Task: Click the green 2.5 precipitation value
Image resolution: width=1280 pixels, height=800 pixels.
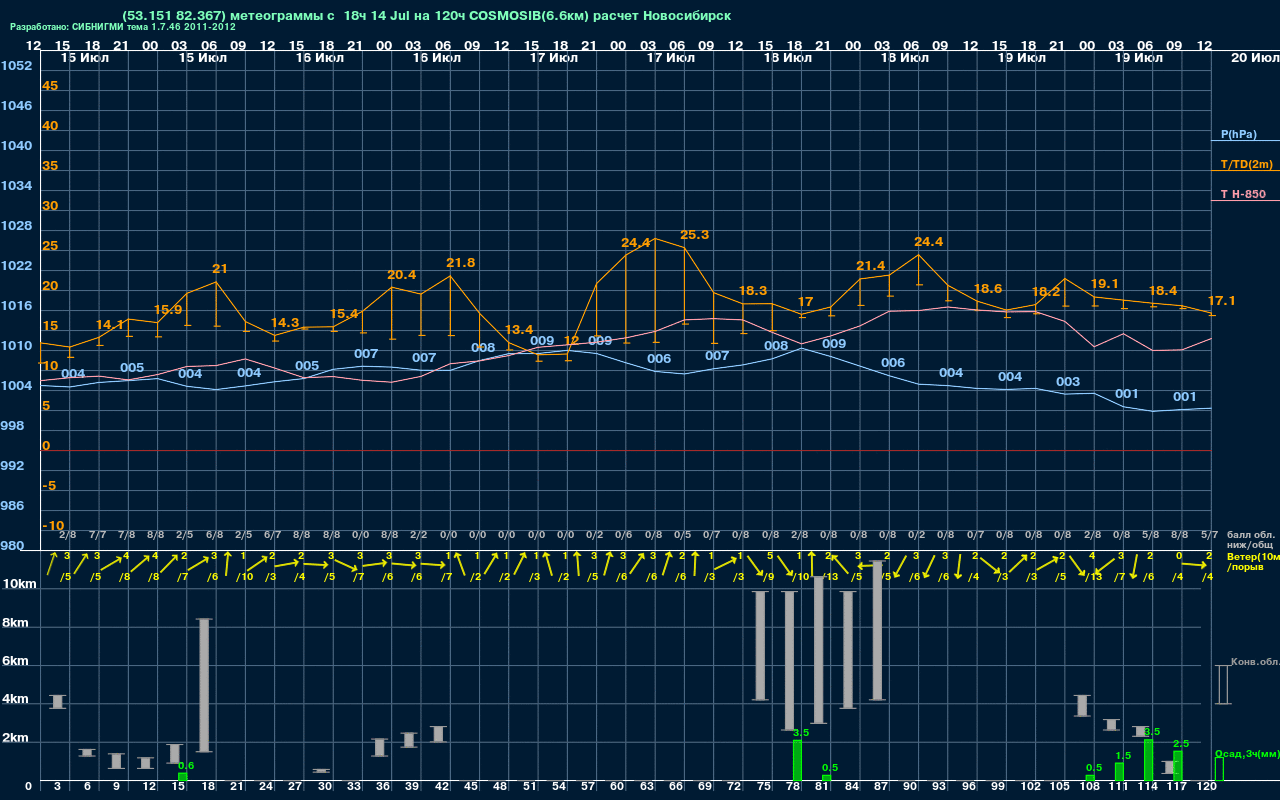Action: click(x=1181, y=744)
